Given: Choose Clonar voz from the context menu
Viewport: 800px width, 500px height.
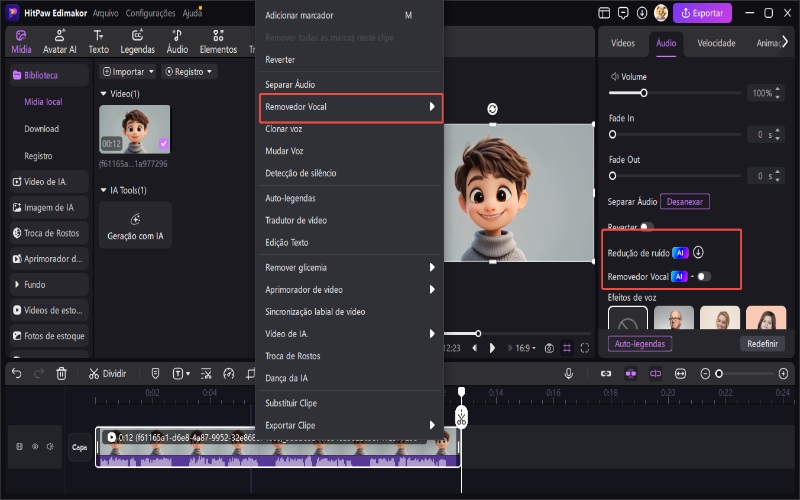Looking at the screenshot, I should [284, 129].
